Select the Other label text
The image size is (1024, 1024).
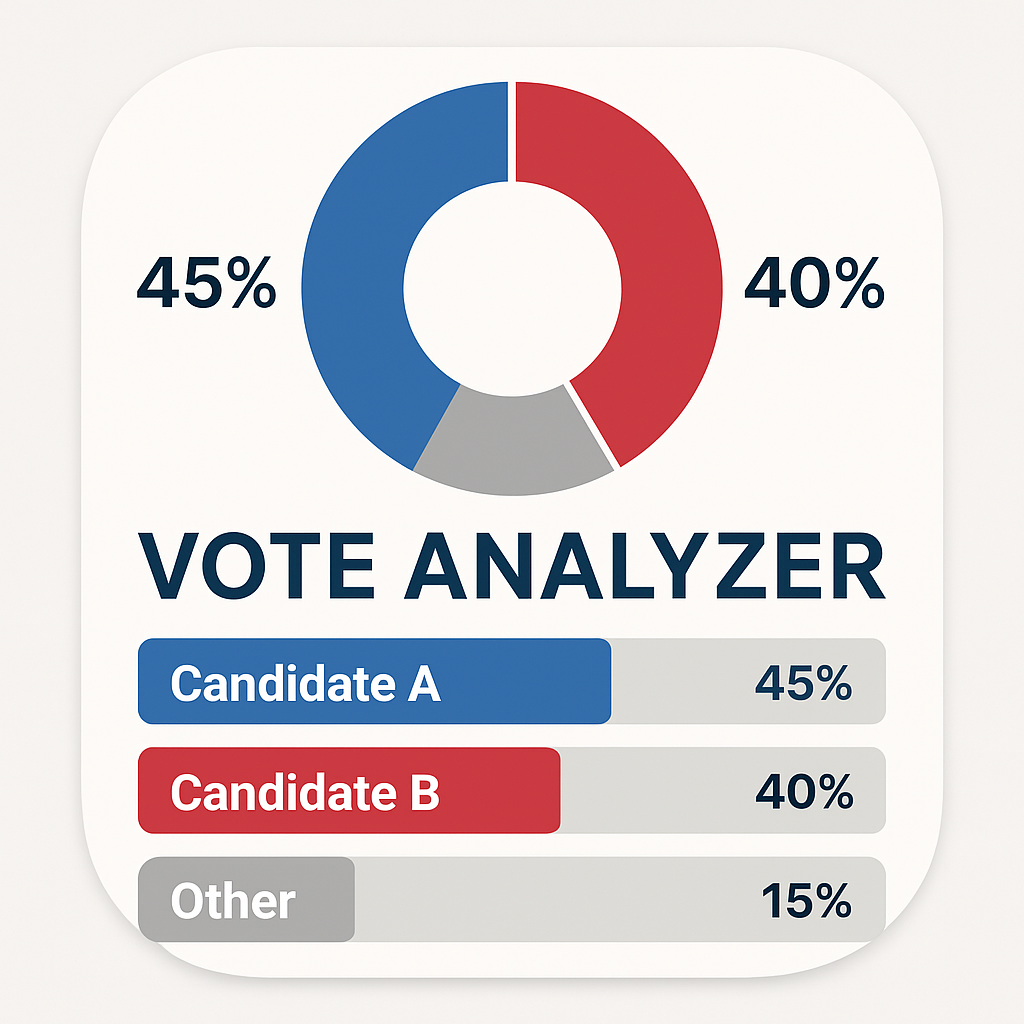[232, 901]
